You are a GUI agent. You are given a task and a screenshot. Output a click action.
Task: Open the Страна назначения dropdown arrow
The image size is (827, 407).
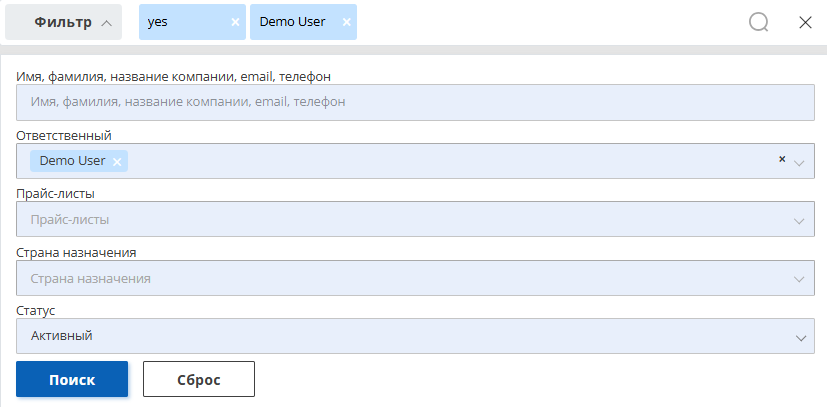[799, 279]
